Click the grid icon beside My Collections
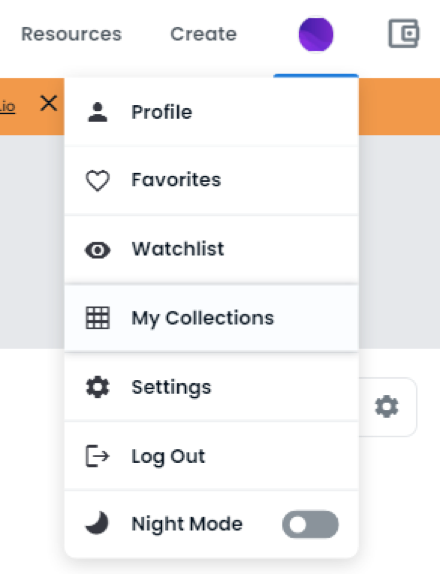The image size is (440, 574). [x=98, y=318]
